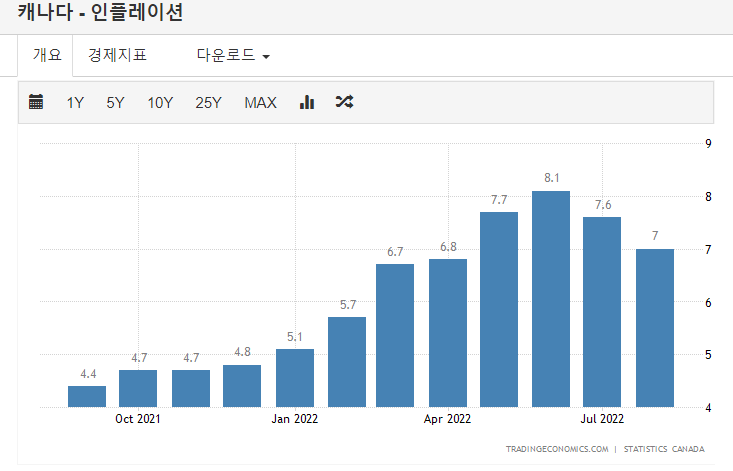Select the MAX time range
The image size is (733, 471).
click(260, 103)
